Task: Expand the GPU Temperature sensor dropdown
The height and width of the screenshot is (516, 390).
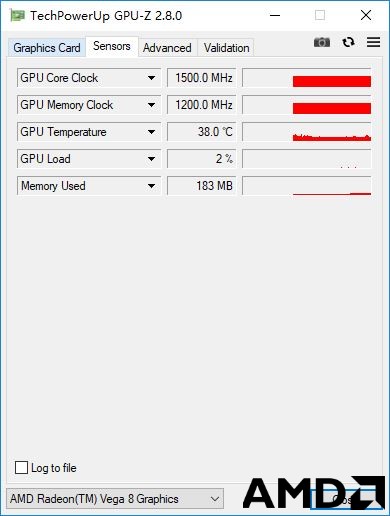Action: [151, 132]
